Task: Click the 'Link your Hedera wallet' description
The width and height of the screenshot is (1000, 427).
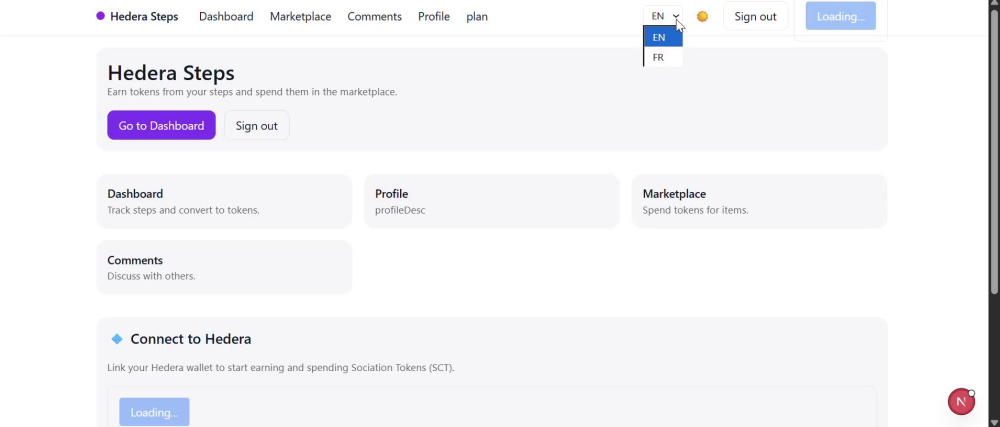Action: [281, 368]
